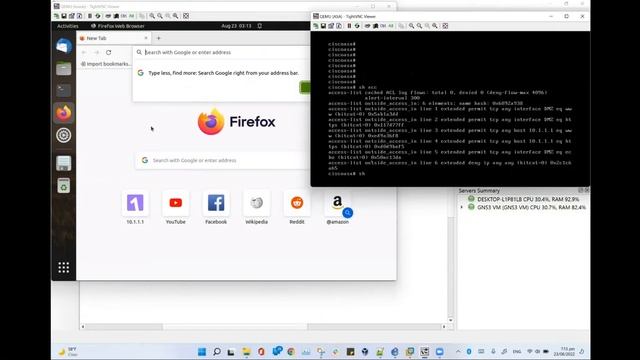Open Terminal from Ubuntu dock
The width and height of the screenshot is (640, 360).
click(64, 90)
